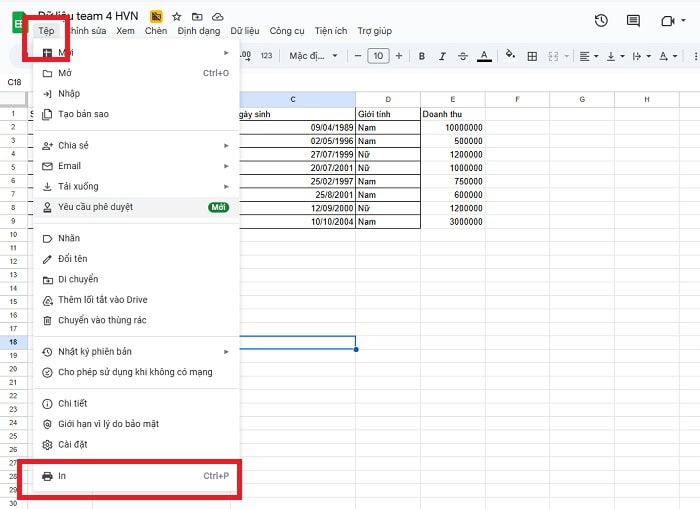Select column D header

(388, 99)
